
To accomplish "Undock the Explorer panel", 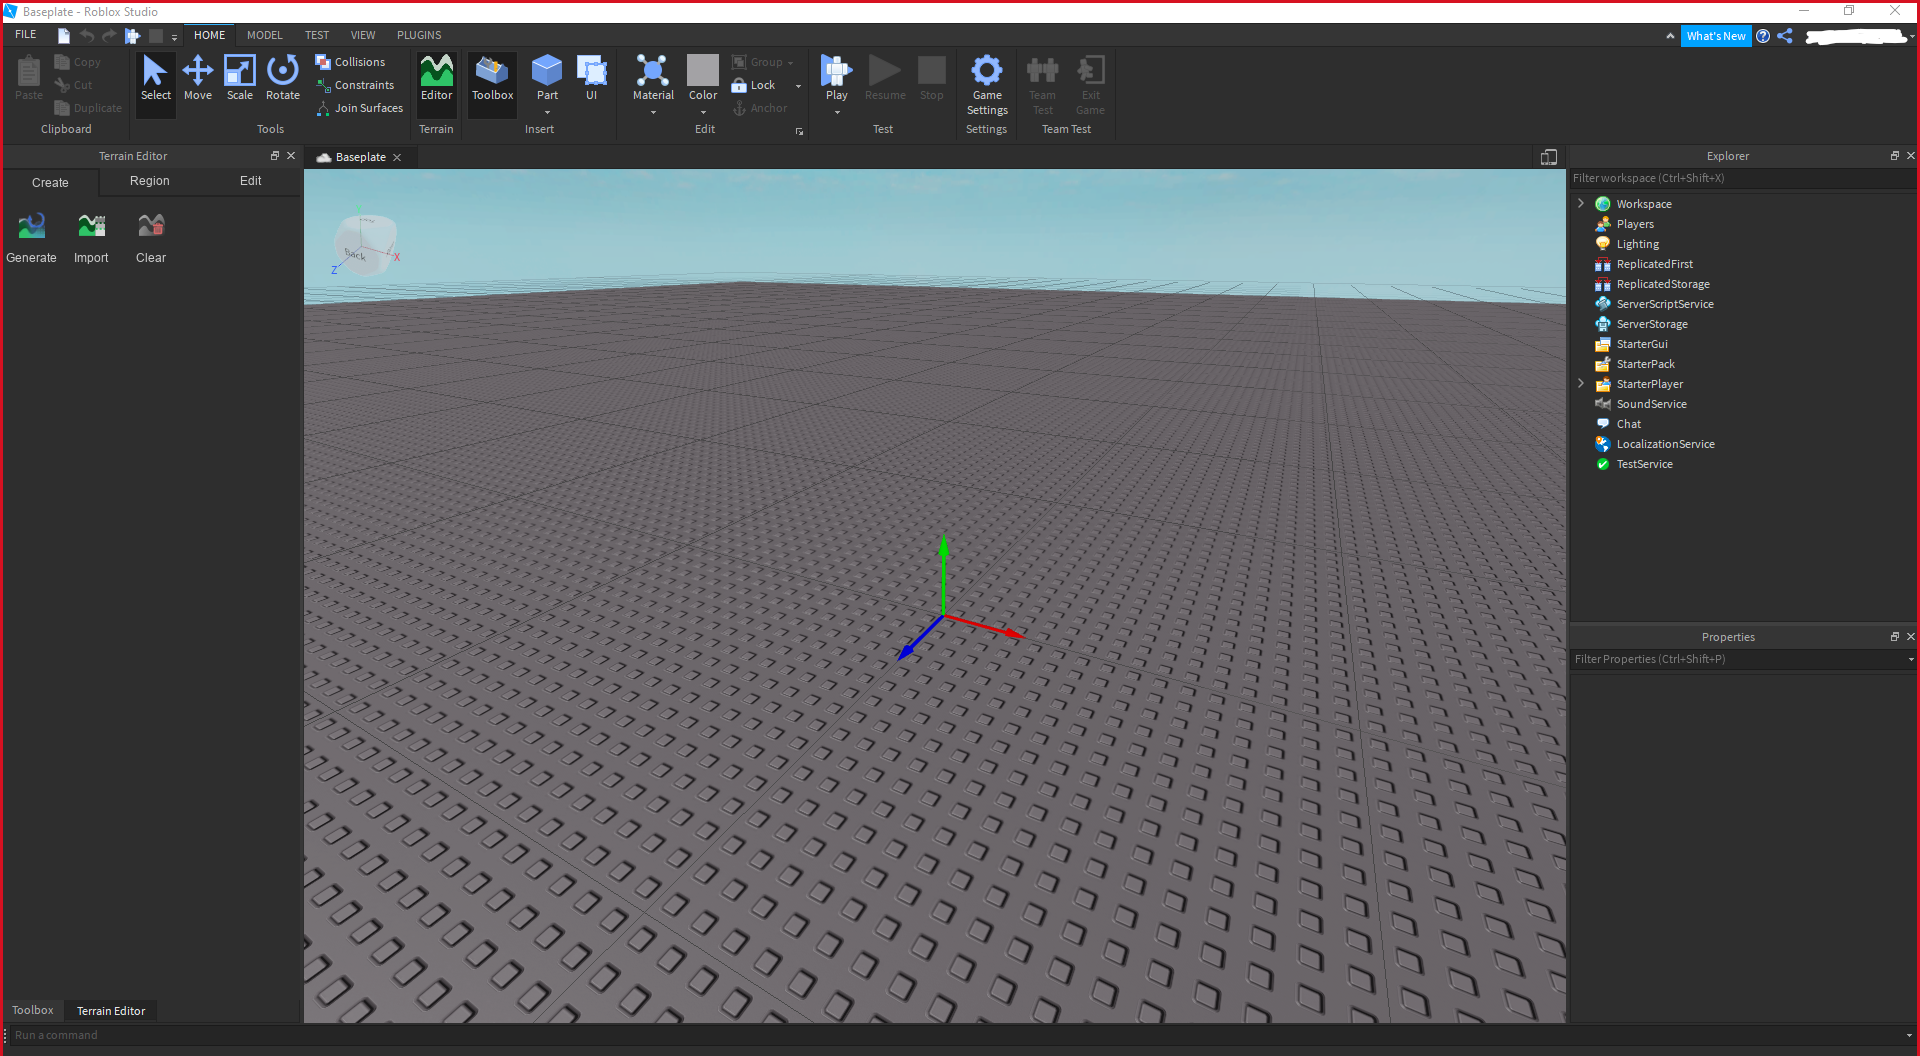I will pyautogui.click(x=1894, y=155).
